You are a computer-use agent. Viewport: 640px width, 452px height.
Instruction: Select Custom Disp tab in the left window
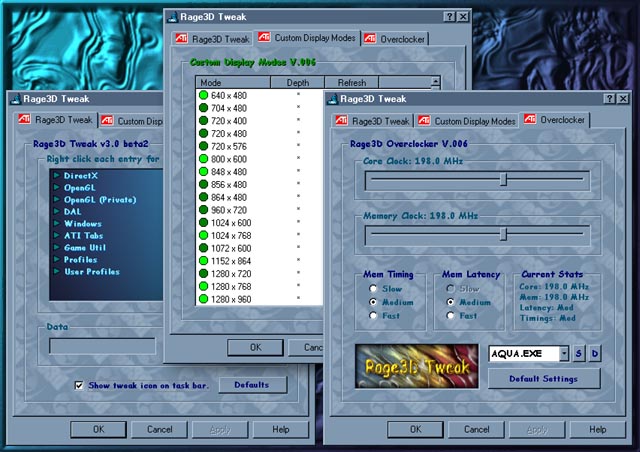click(131, 121)
